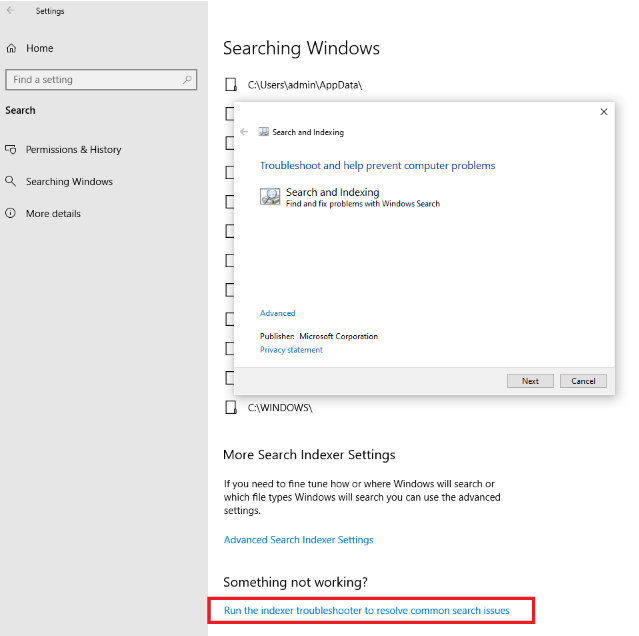Select the C:\Users\admin\AppData\ excluded folder
This screenshot has height=636, width=639.
point(305,85)
